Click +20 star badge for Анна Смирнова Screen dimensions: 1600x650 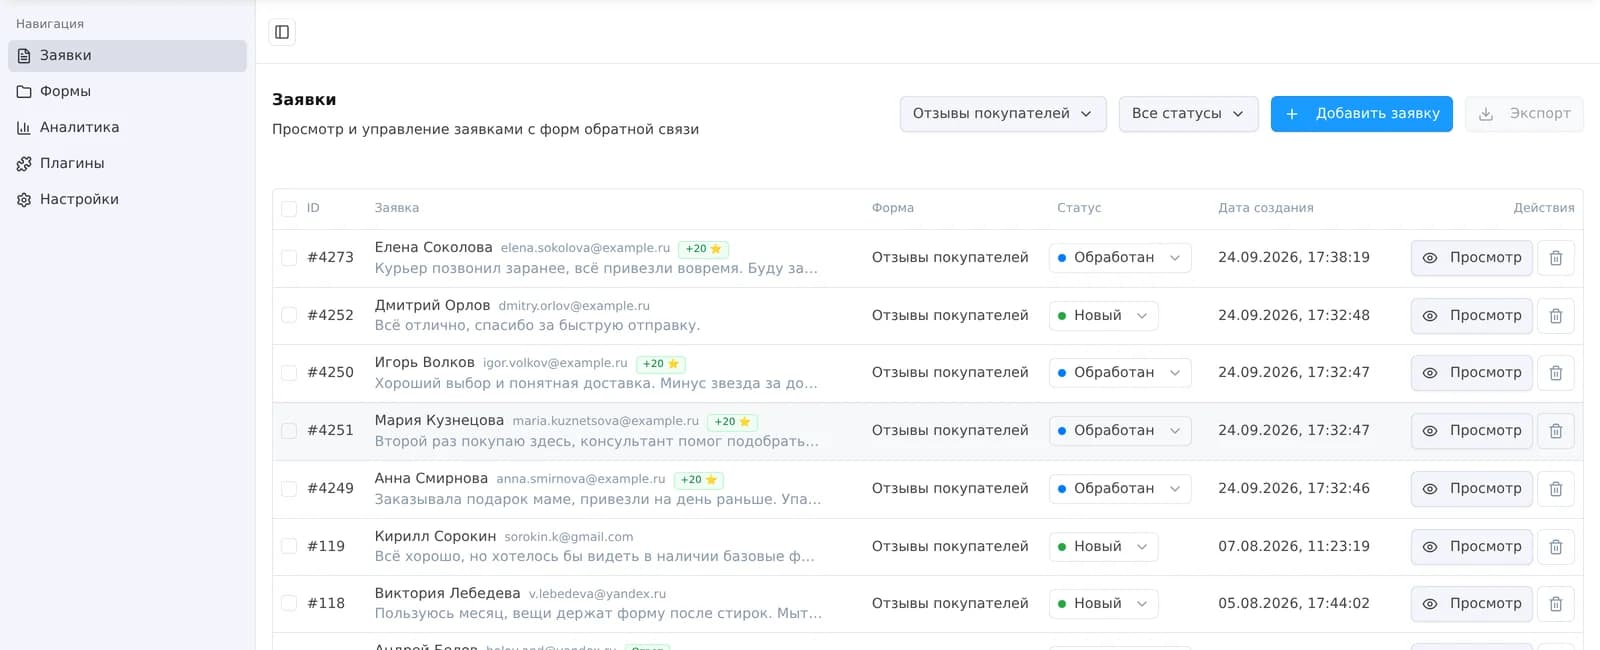pyautogui.click(x=699, y=480)
